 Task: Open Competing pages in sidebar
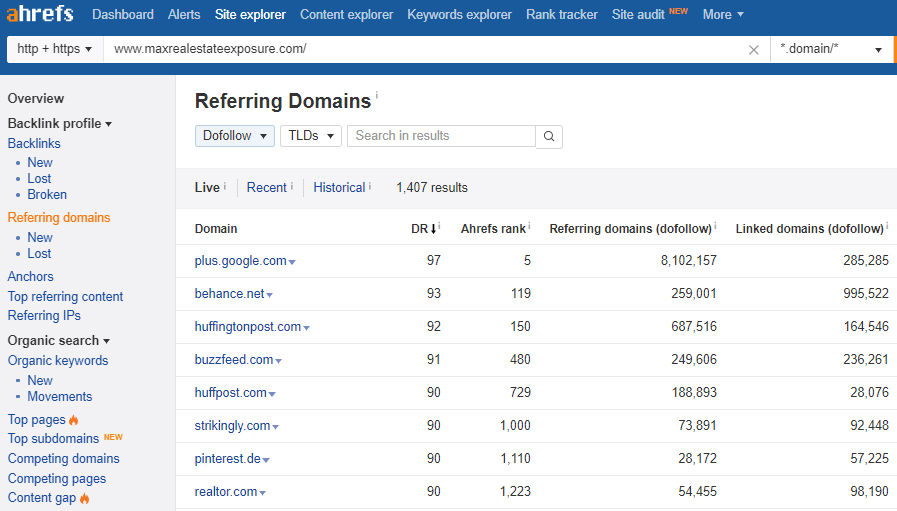pyautogui.click(x=57, y=478)
